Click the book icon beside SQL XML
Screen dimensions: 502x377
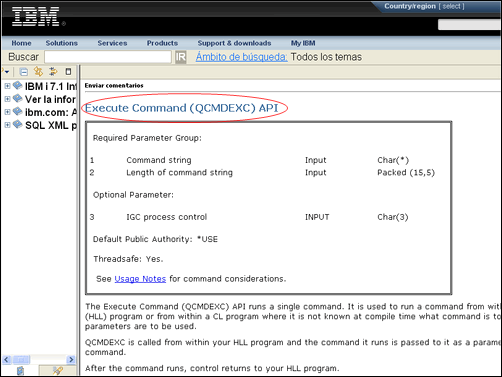(x=18, y=125)
